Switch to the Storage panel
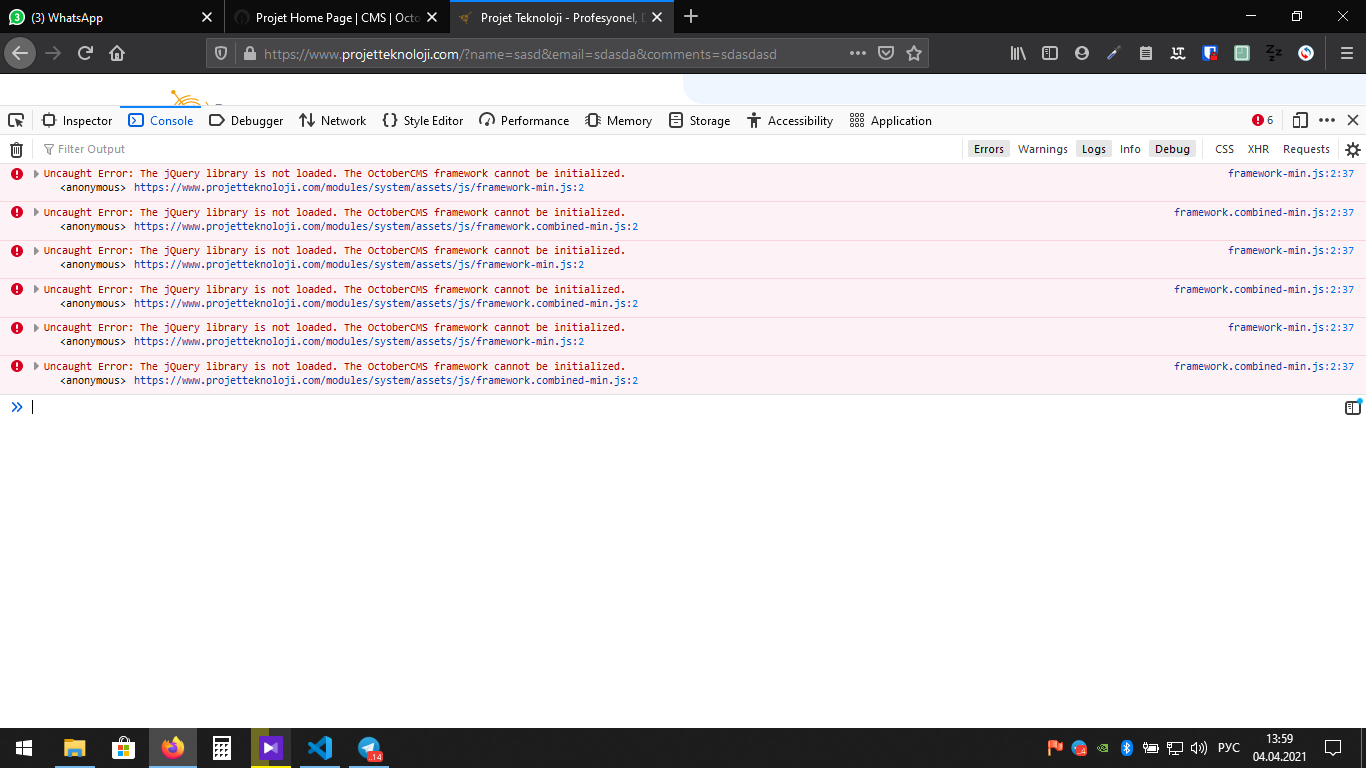 pyautogui.click(x=700, y=120)
